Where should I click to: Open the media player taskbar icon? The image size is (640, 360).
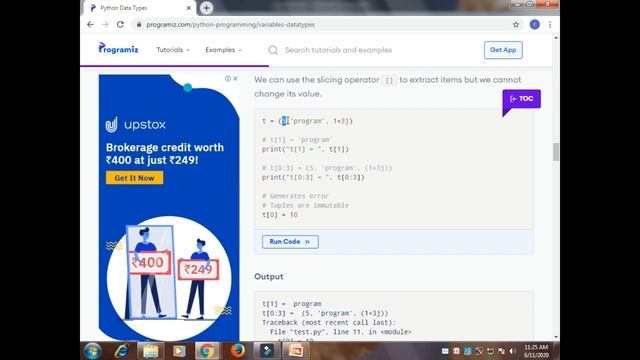click(179, 351)
